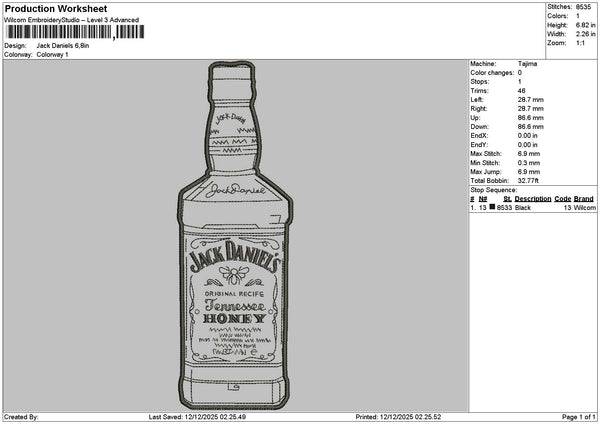This screenshot has width=600, height=424.
Task: Select the Total Bobbin value 32.77ft
Action: click(x=528, y=181)
